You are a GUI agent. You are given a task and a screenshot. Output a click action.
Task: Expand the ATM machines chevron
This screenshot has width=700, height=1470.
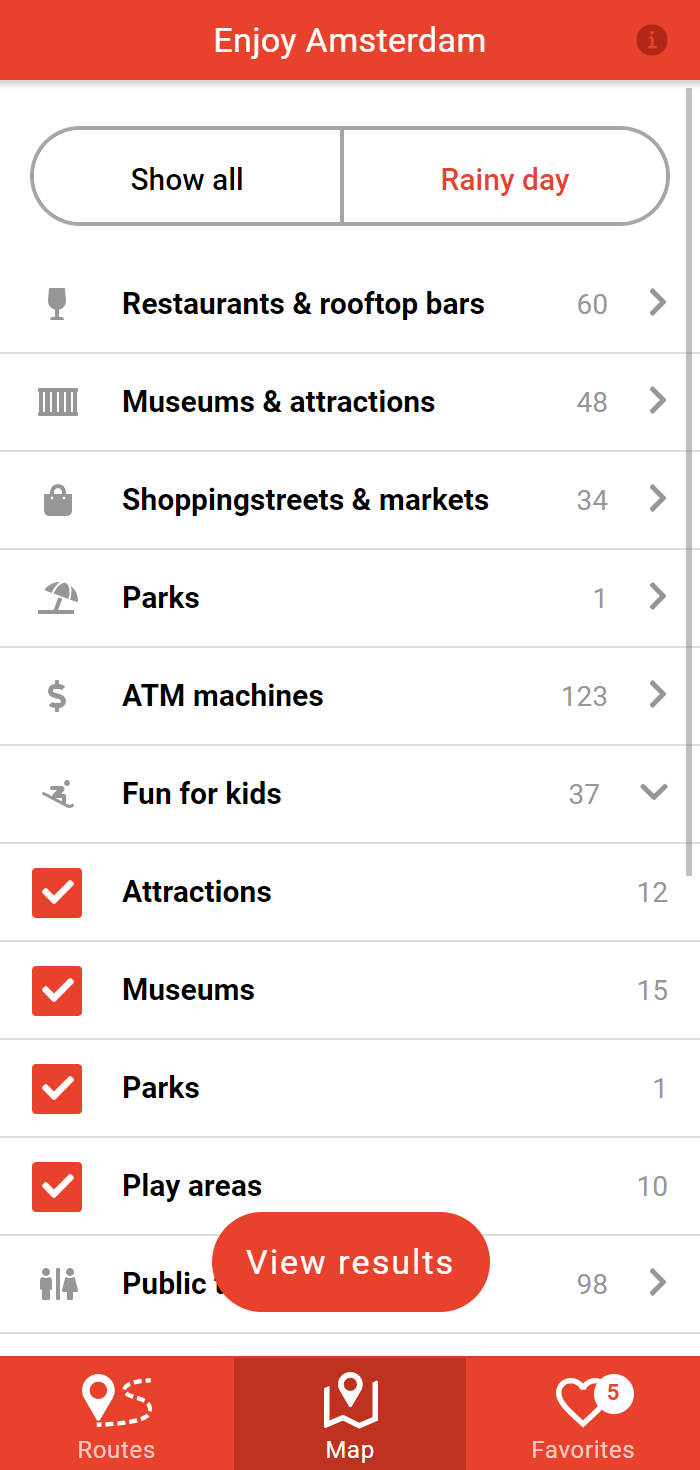click(x=657, y=695)
